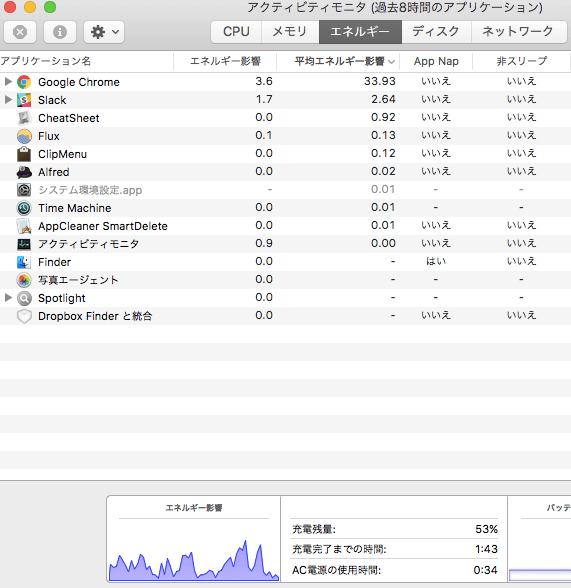Click the quit process (X) toolbar button
The height and width of the screenshot is (588, 571).
pos(20,32)
